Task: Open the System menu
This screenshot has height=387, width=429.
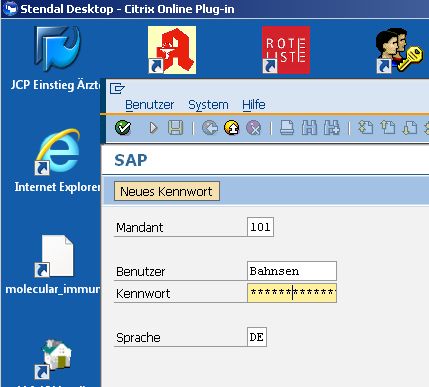Action: point(208,105)
